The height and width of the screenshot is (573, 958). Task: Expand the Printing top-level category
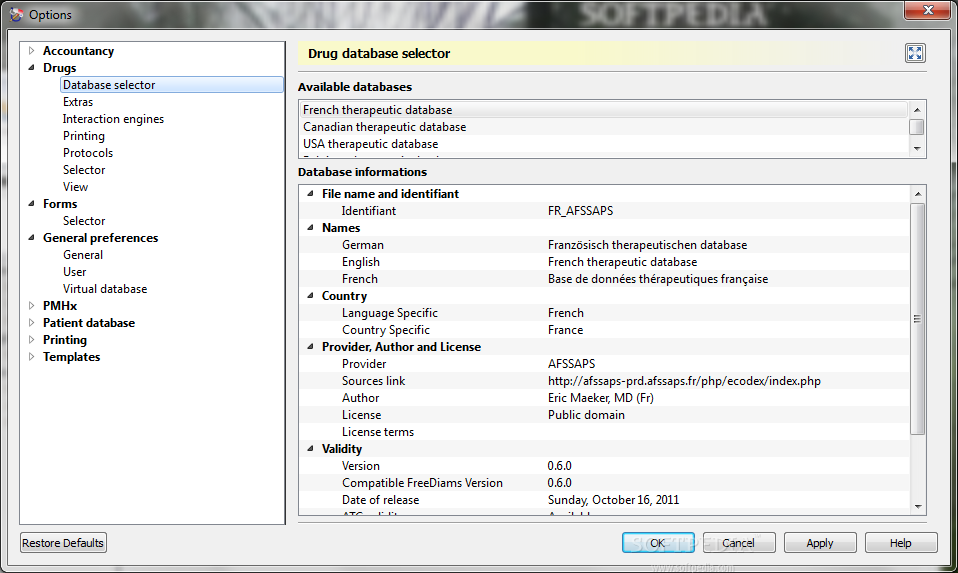(32, 340)
